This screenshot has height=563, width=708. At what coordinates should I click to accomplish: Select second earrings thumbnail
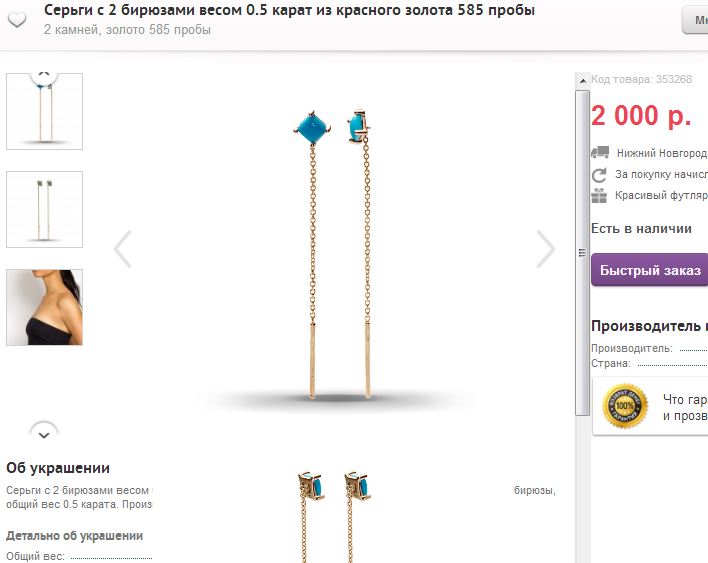[x=44, y=209]
